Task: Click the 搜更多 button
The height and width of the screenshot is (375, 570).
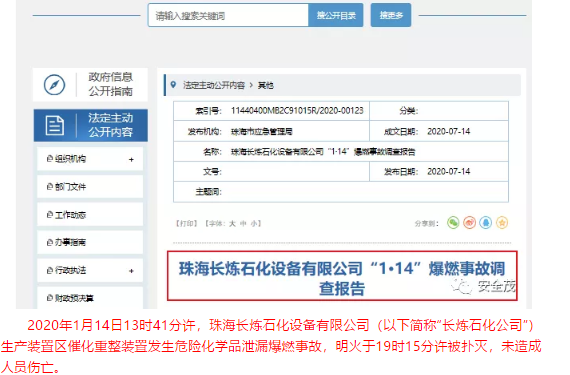Action: pyautogui.click(x=391, y=15)
